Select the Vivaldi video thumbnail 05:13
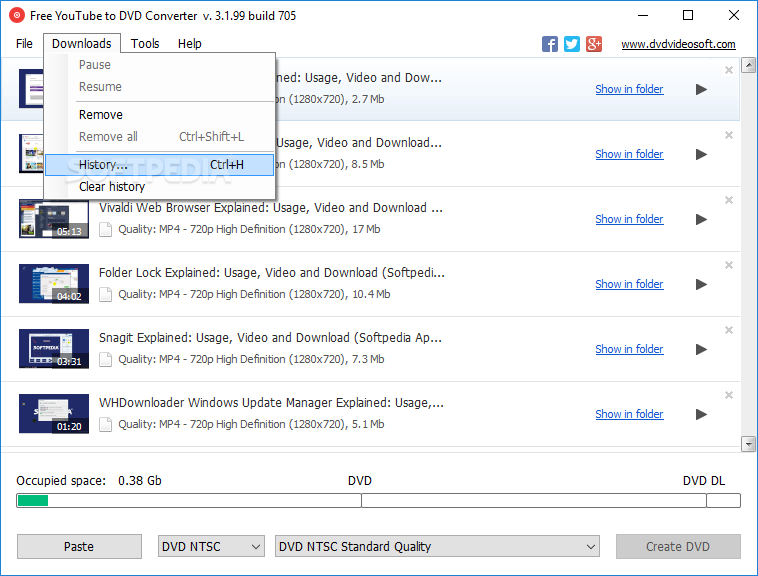The width and height of the screenshot is (758, 576). (54, 219)
